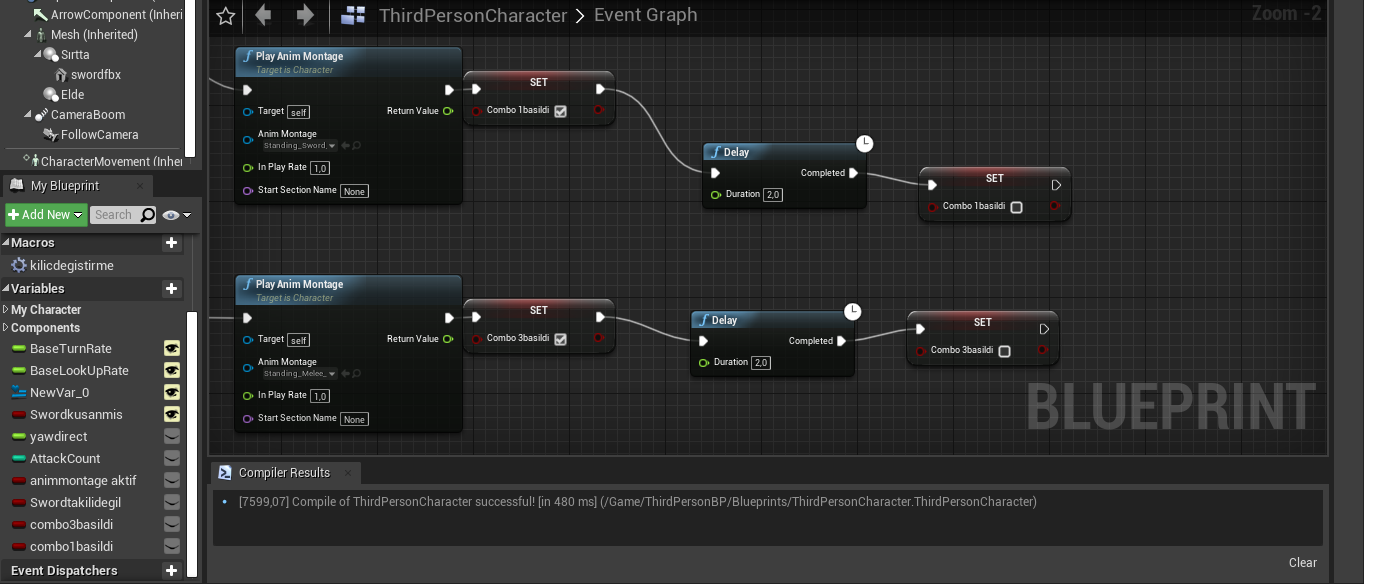Open the Standing_Sword anim montage dropdown
The height and width of the screenshot is (584, 1386).
[298, 146]
